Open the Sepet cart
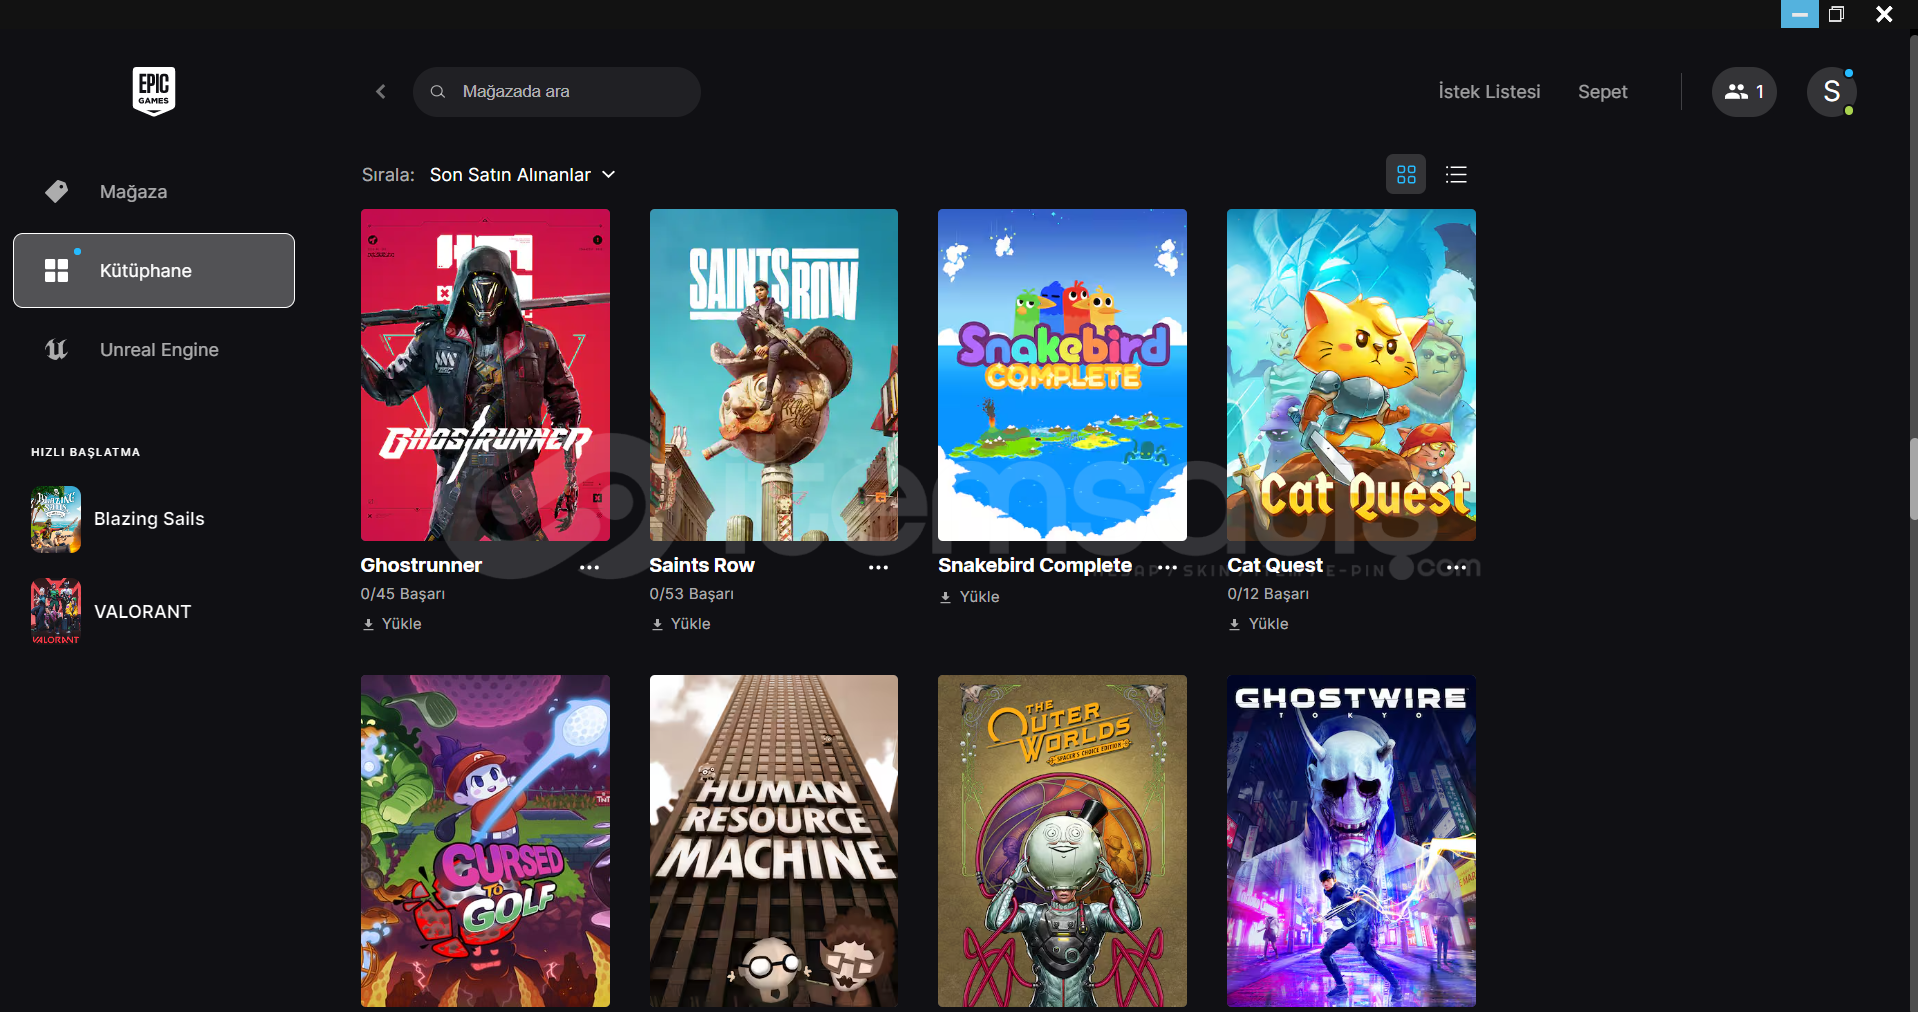The height and width of the screenshot is (1012, 1918). 1602,92
